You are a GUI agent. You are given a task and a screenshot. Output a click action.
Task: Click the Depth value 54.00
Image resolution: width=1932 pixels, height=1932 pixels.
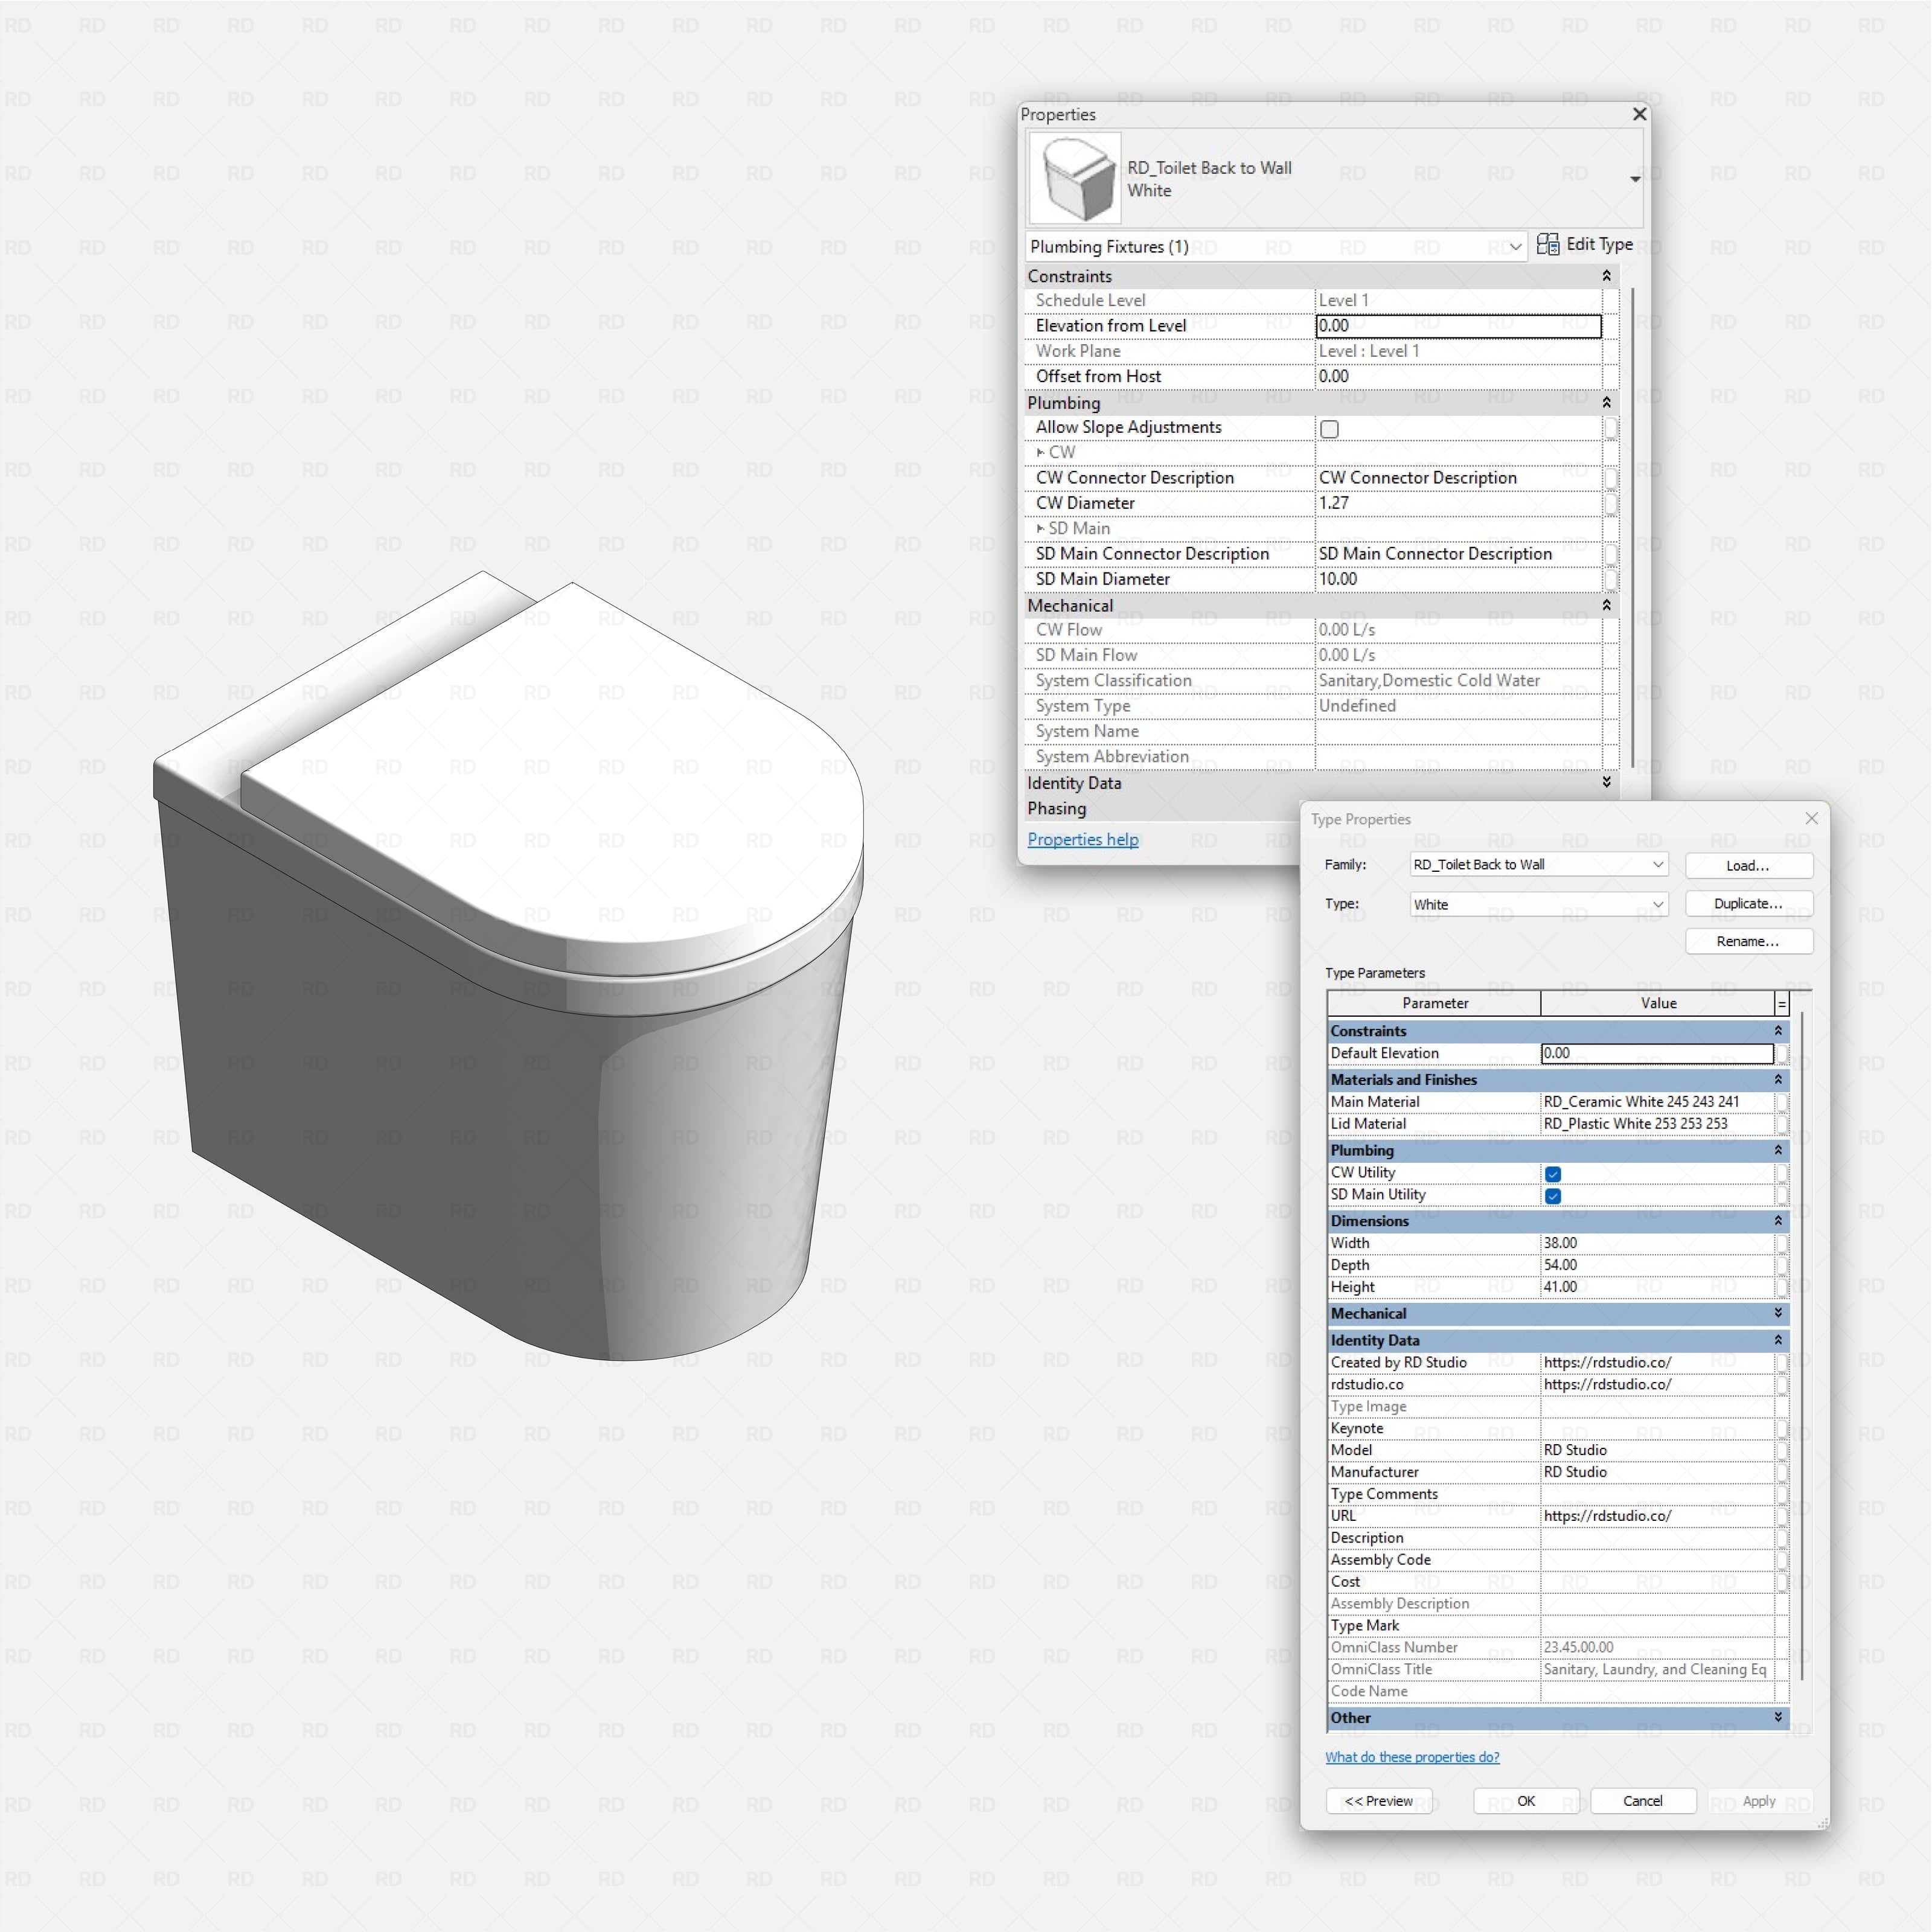1657,1265
